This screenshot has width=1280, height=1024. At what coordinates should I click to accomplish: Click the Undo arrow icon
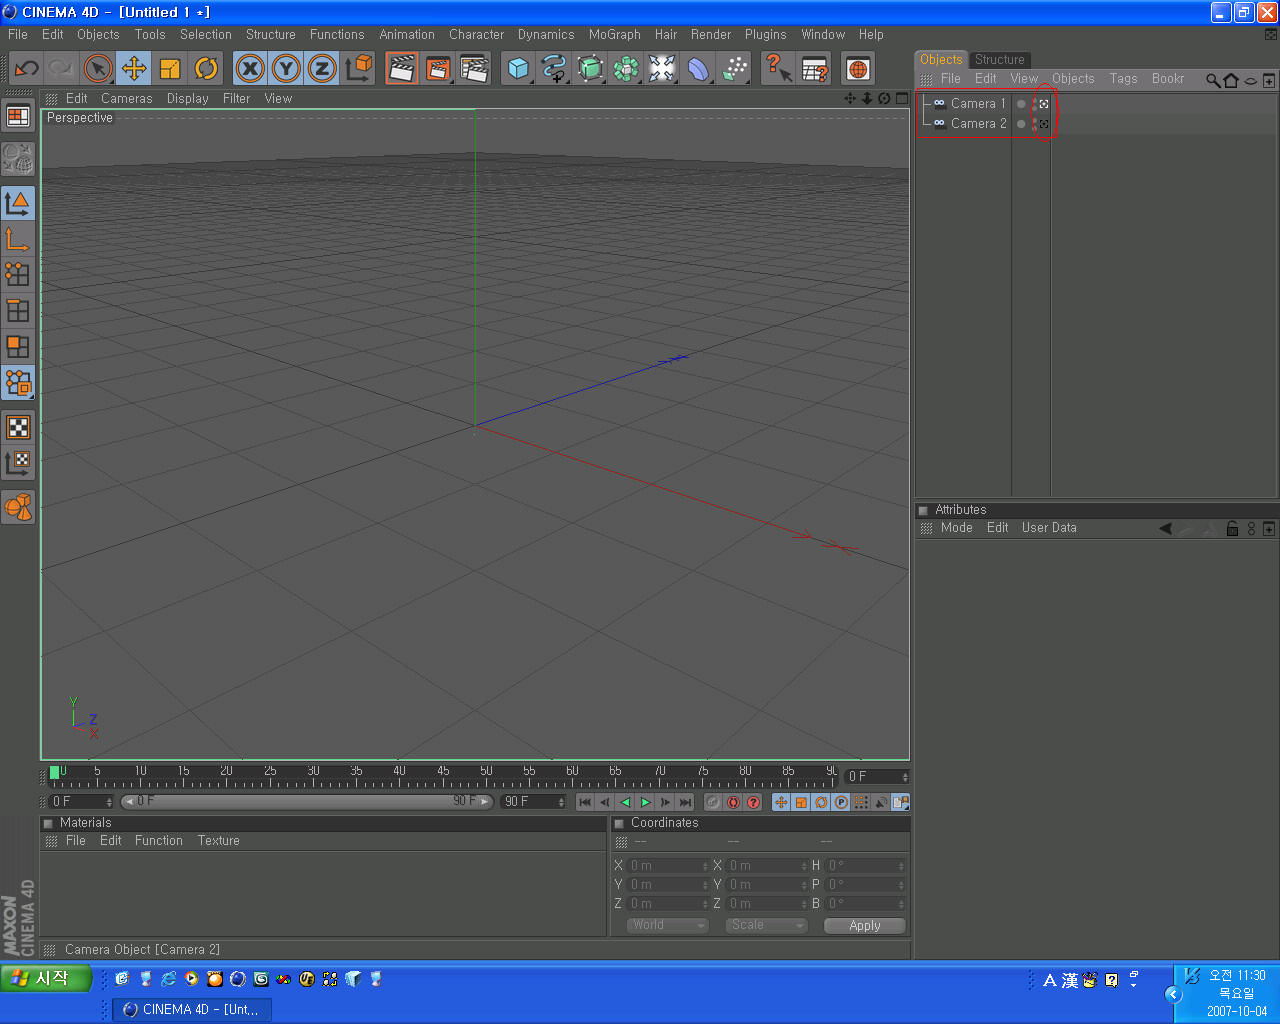coord(27,69)
